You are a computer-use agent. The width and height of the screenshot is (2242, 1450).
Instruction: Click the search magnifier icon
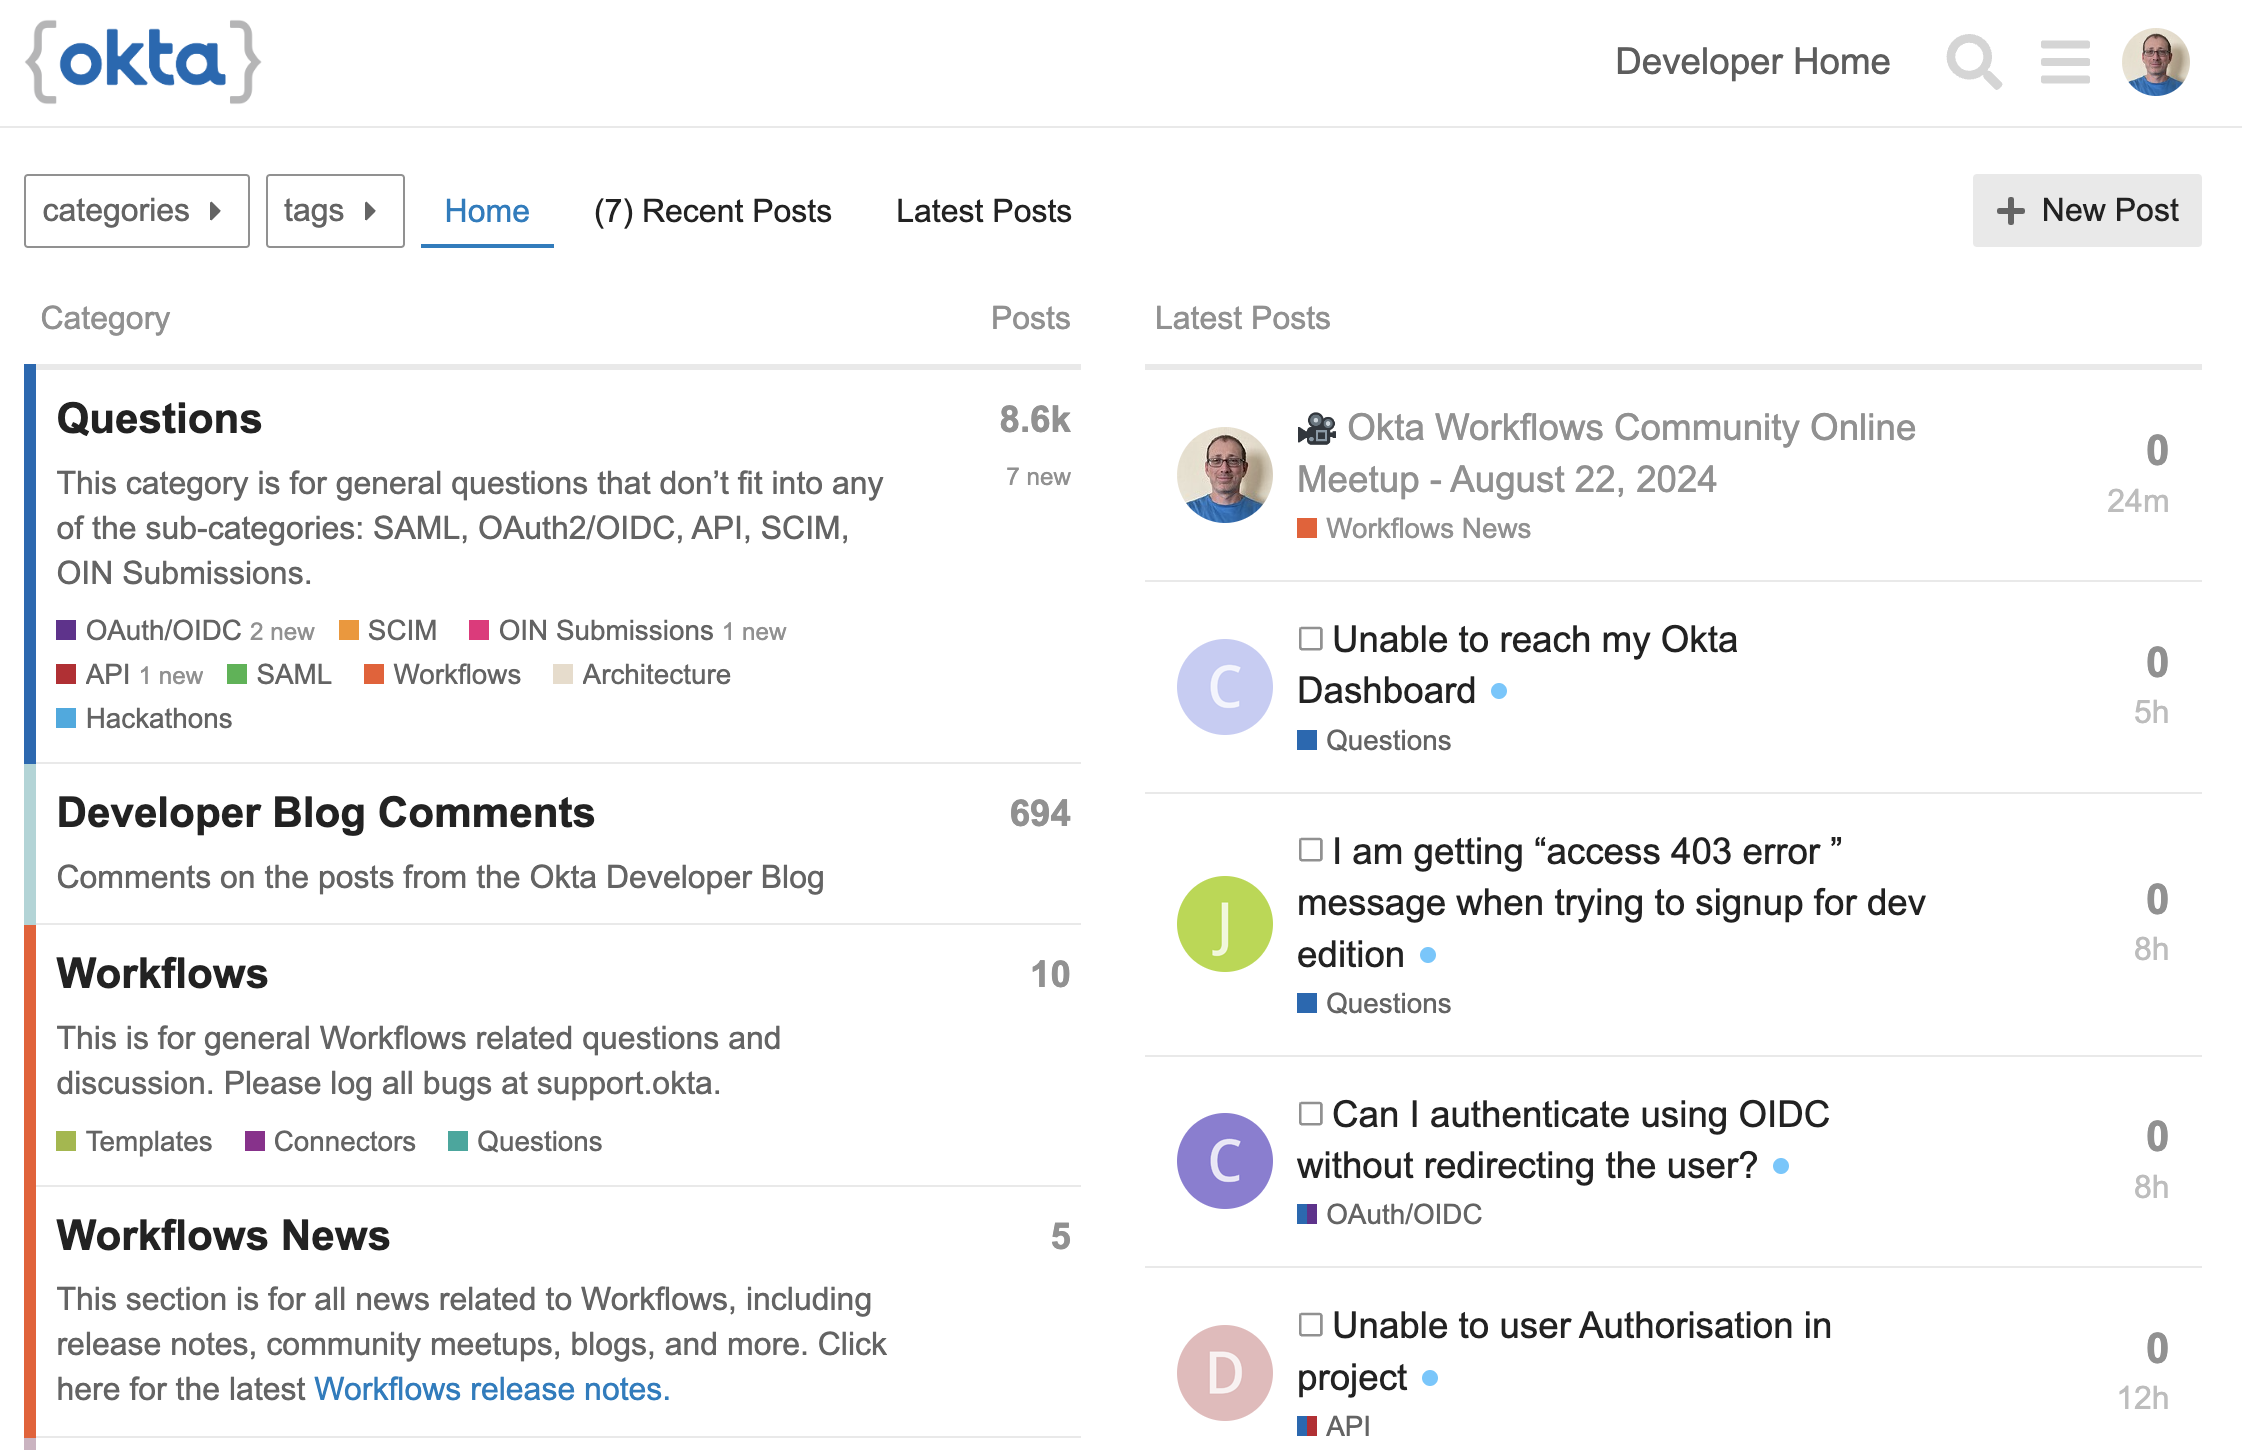[1973, 62]
